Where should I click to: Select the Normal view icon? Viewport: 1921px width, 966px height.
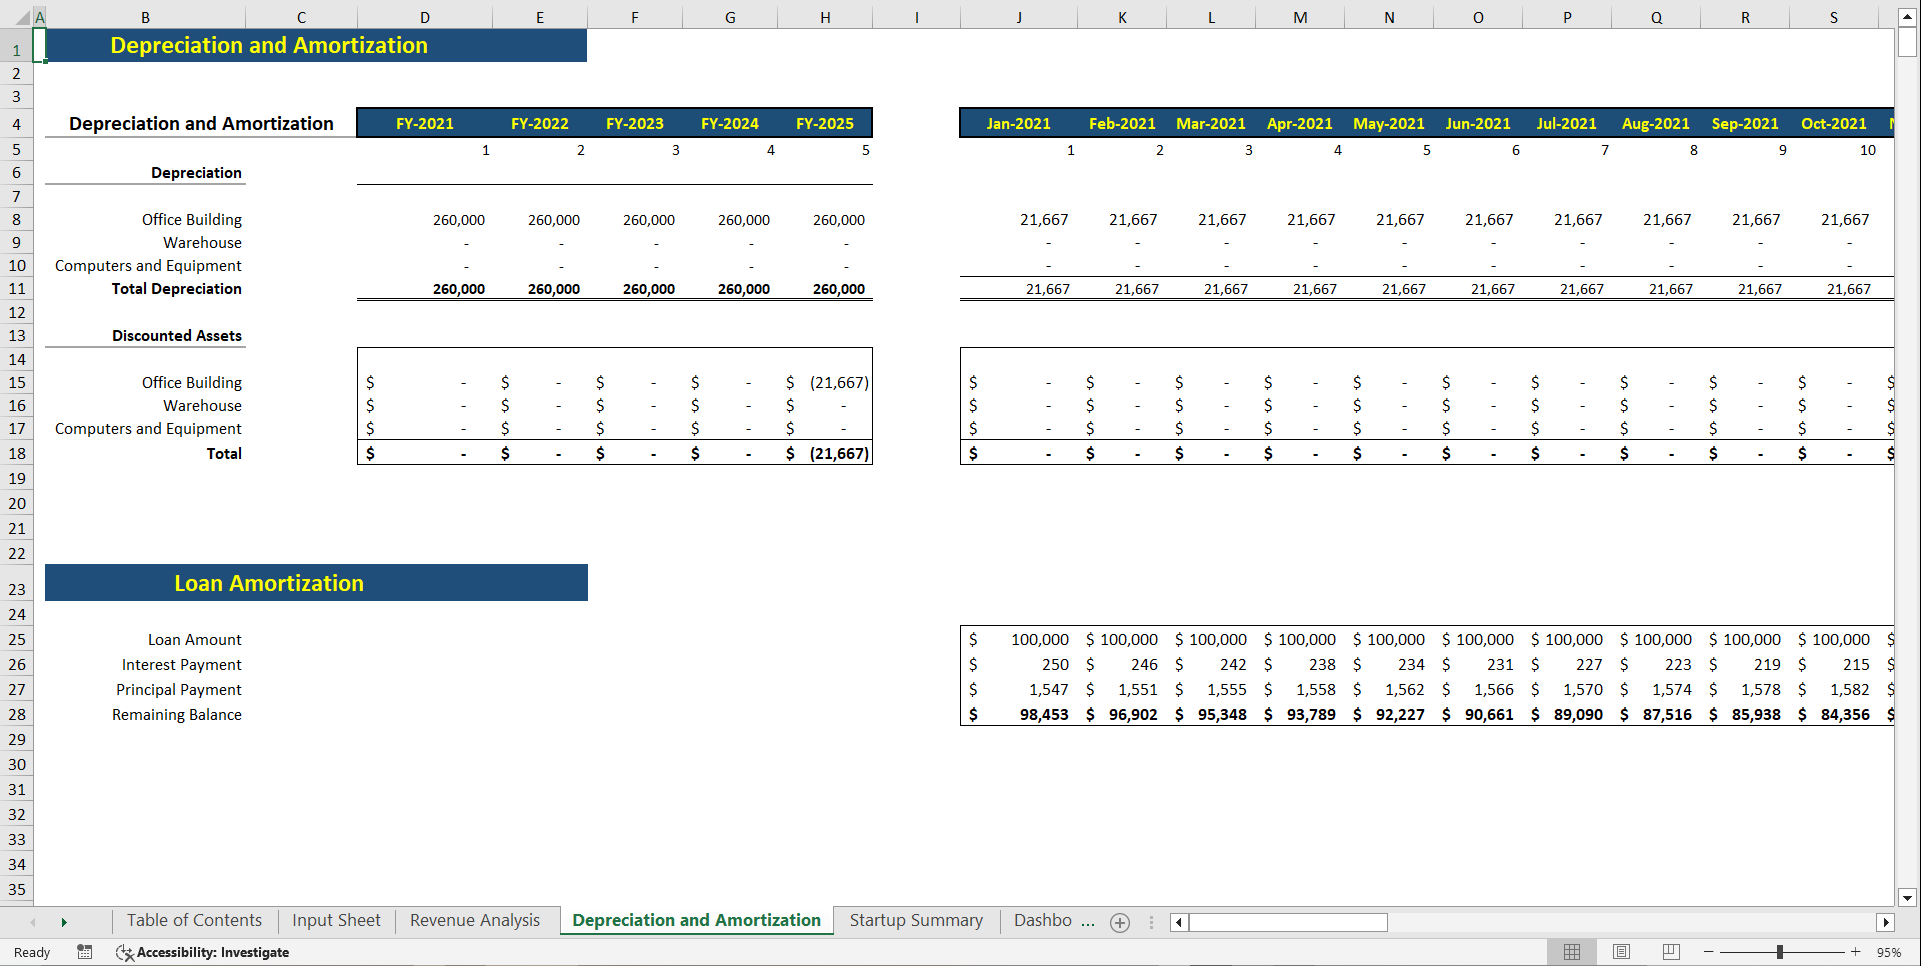coord(1572,952)
